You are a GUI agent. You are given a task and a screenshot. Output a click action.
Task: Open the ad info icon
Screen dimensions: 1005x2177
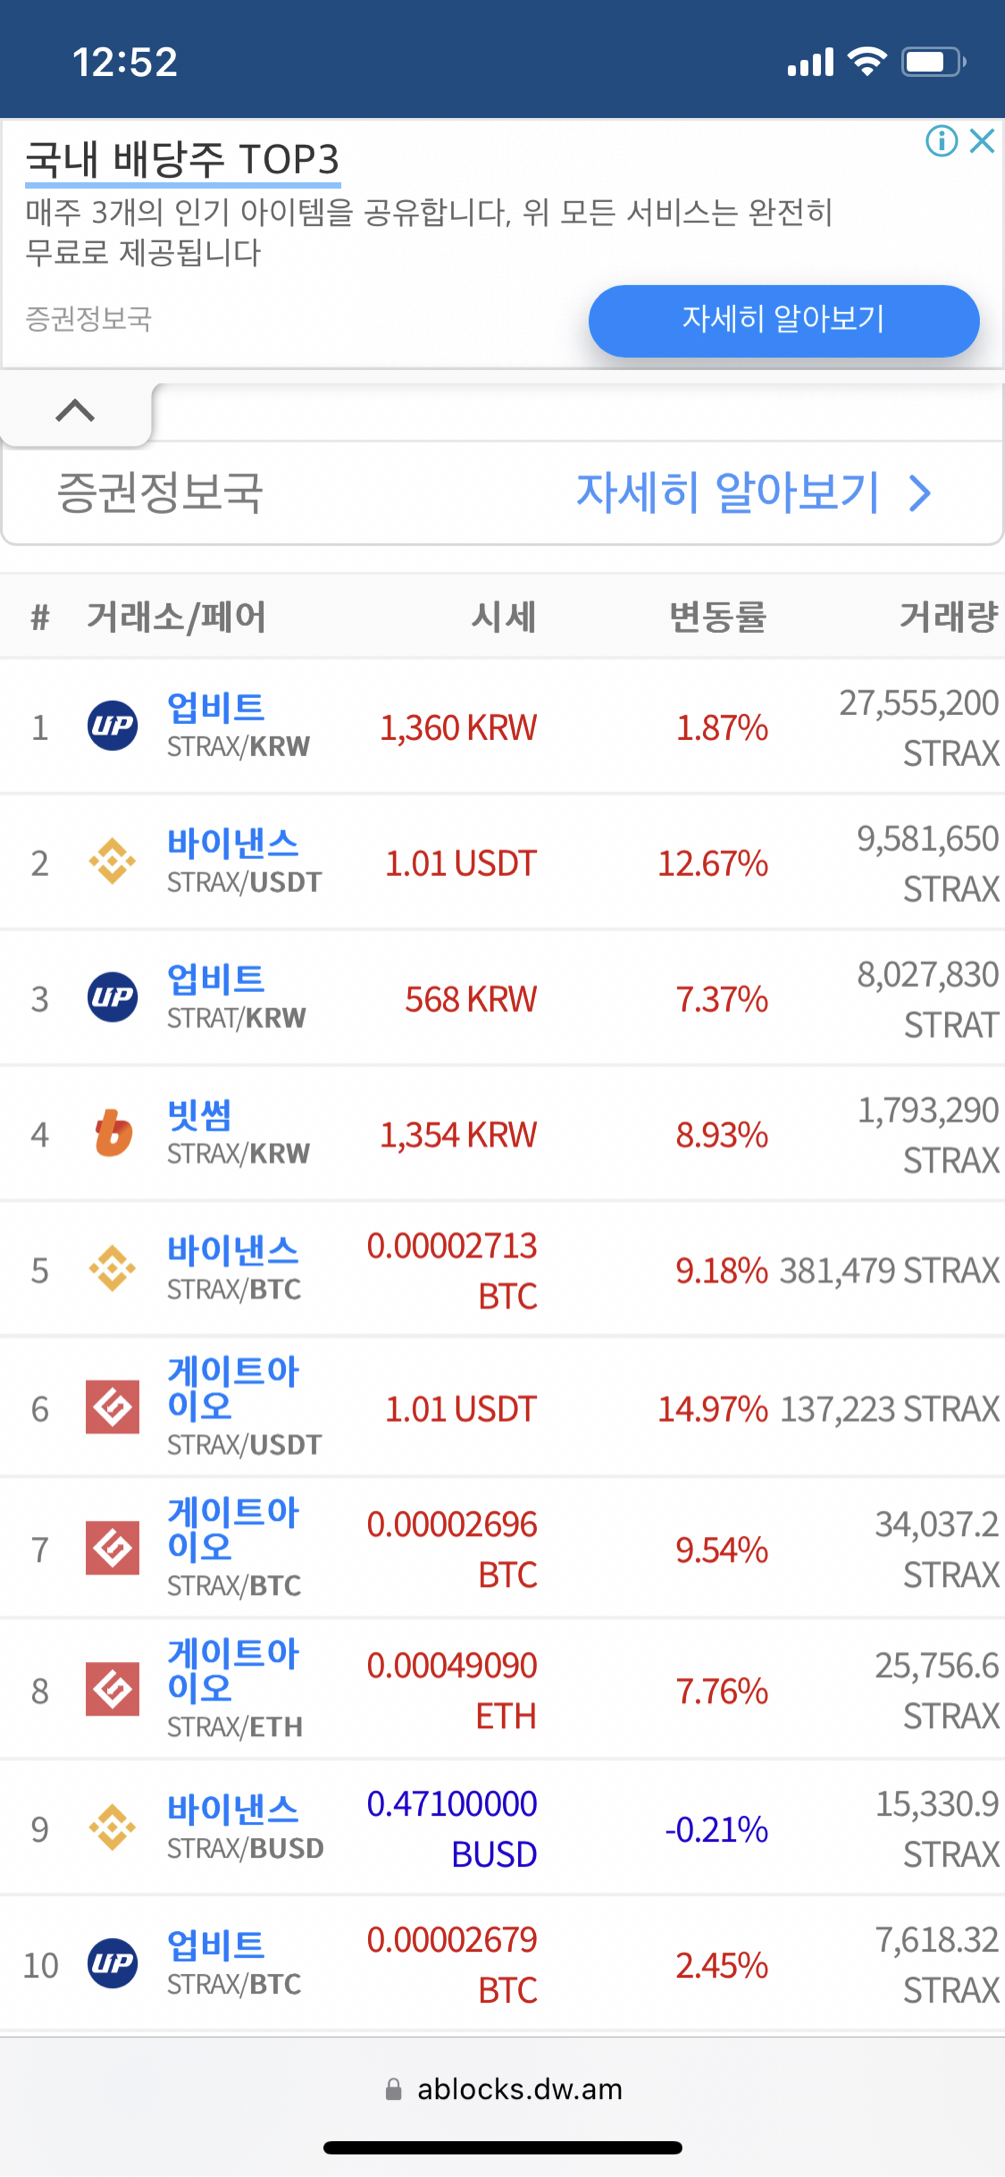pos(941,141)
